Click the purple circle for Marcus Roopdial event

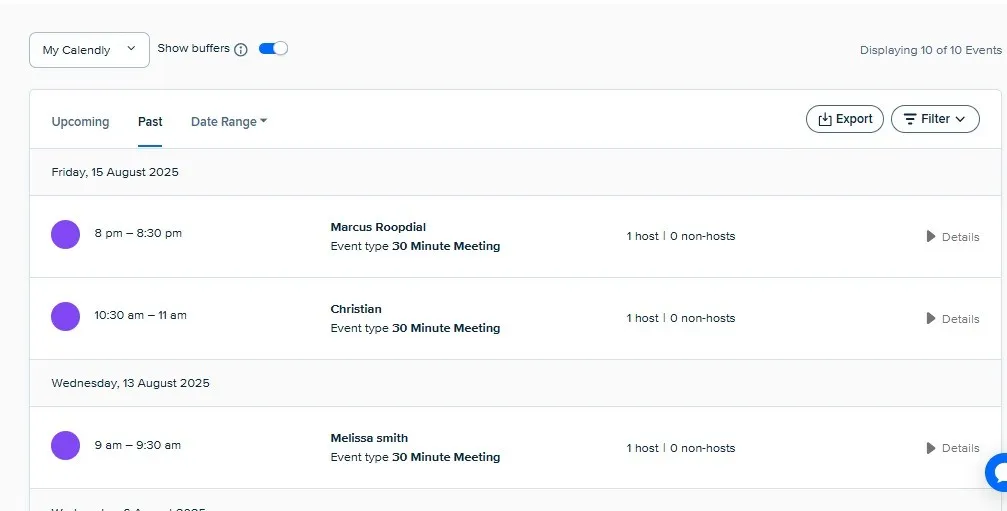65,234
